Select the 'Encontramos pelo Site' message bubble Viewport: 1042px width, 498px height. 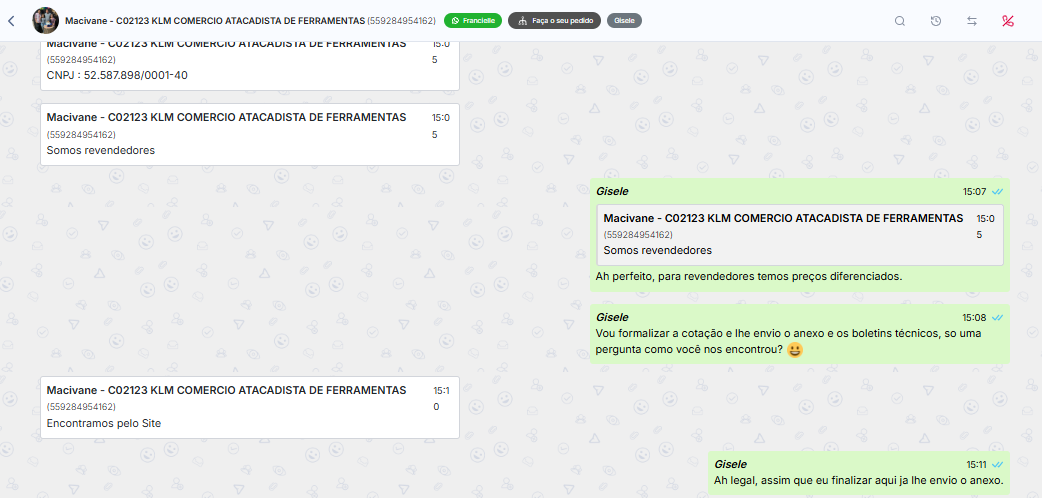pos(250,408)
